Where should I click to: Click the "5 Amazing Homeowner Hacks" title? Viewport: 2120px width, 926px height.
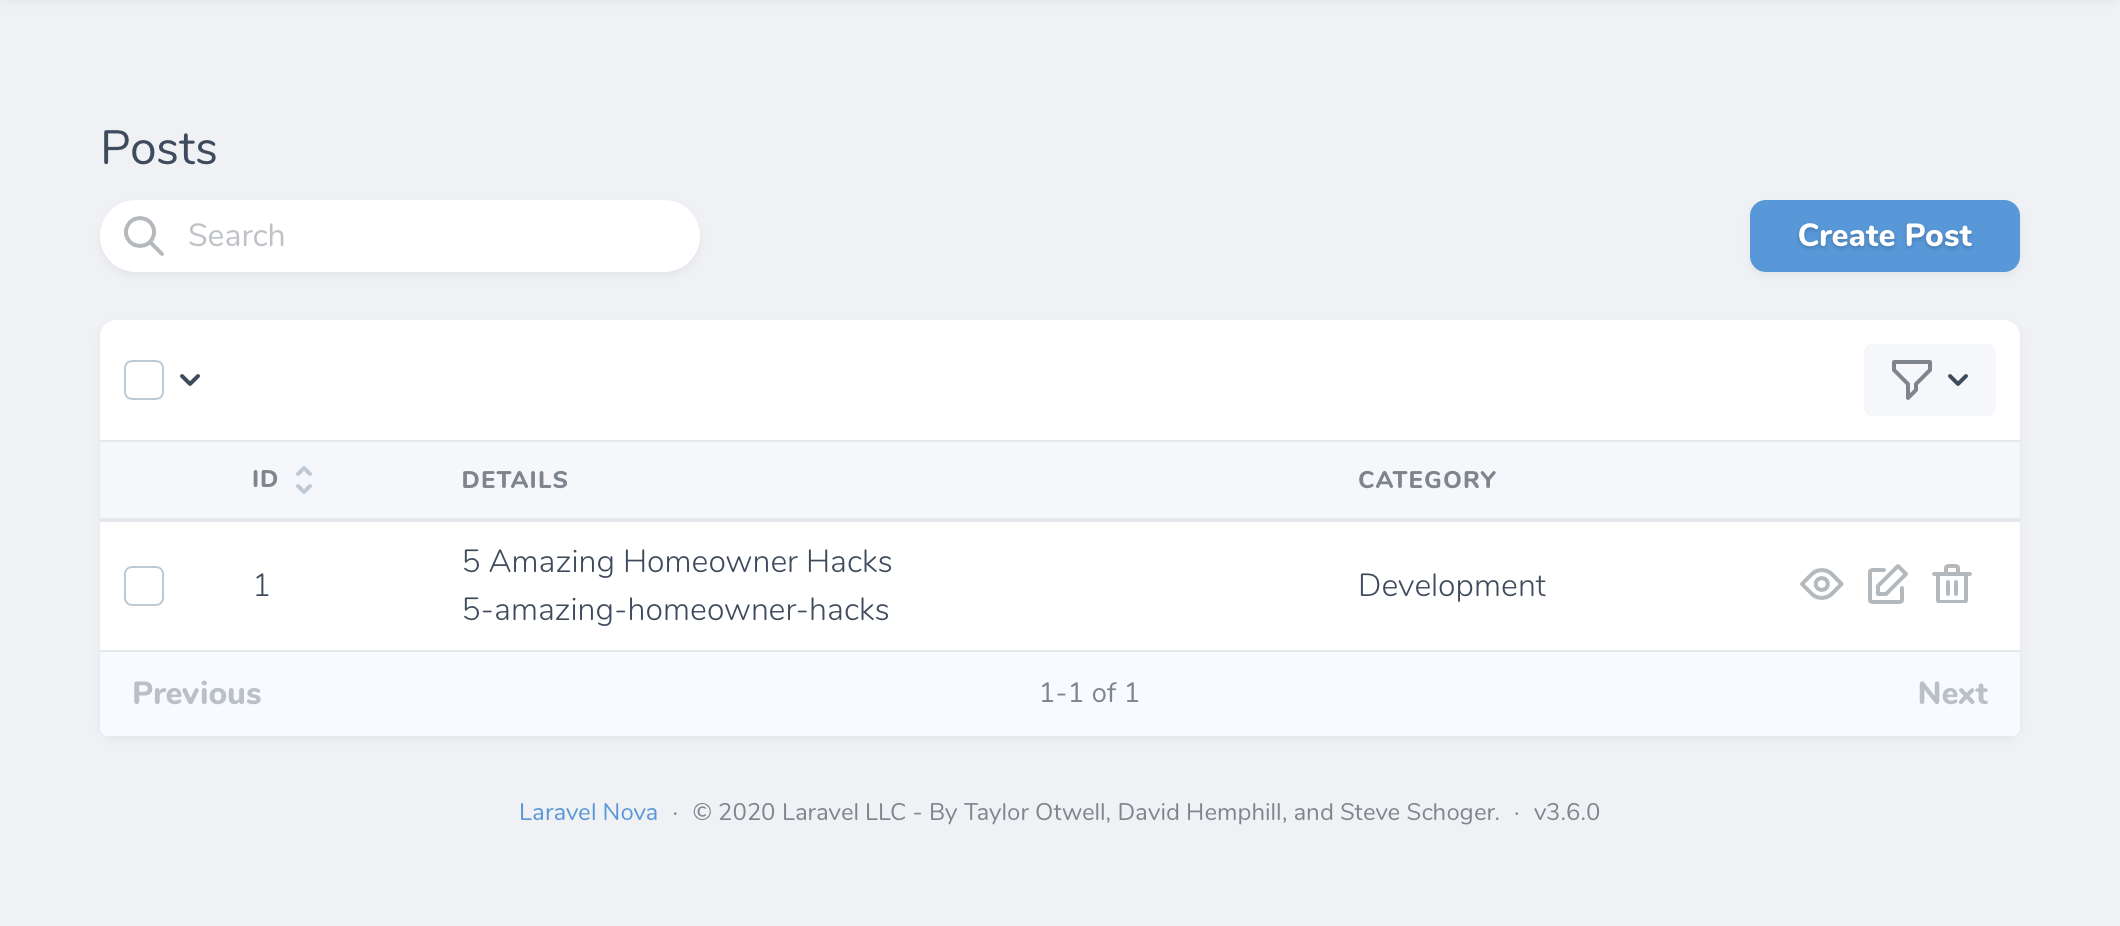[x=677, y=562]
